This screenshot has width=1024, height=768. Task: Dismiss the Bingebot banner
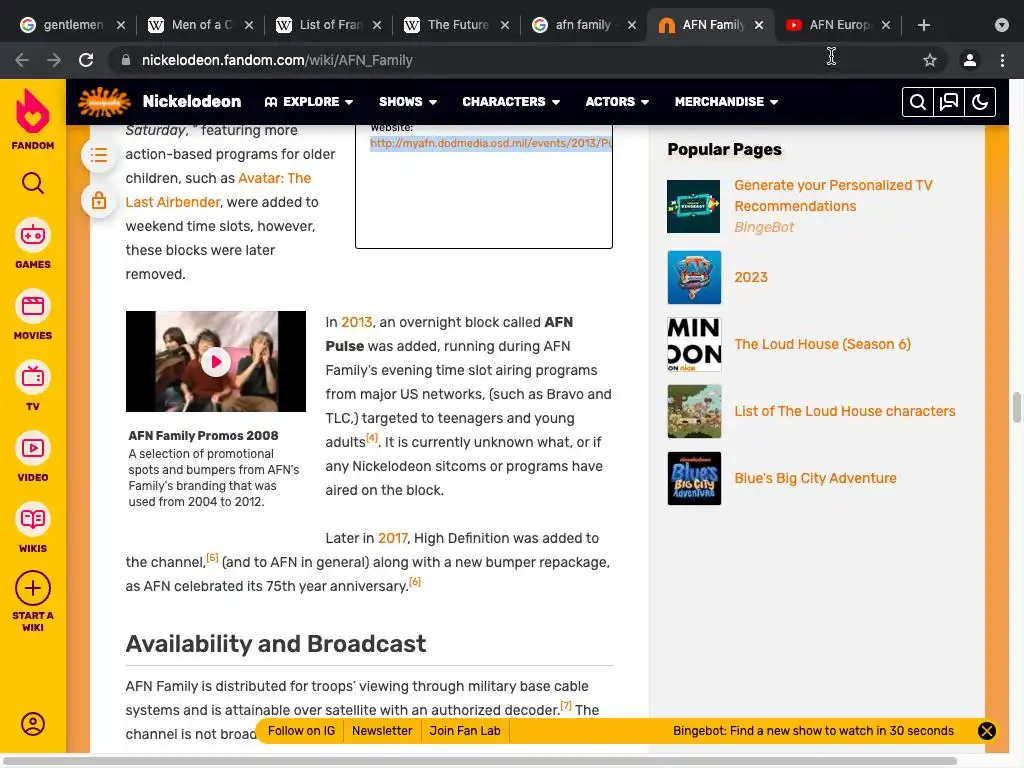987,731
